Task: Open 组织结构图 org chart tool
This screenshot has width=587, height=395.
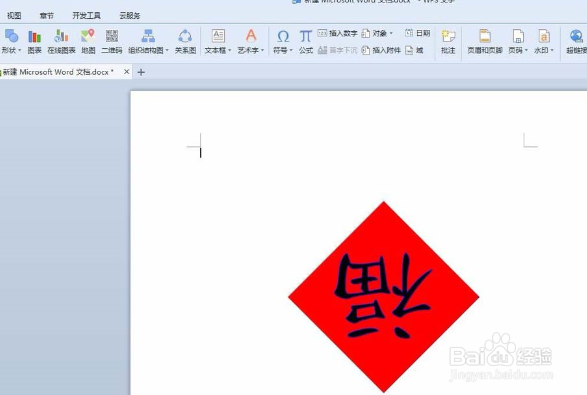Action: pos(148,41)
